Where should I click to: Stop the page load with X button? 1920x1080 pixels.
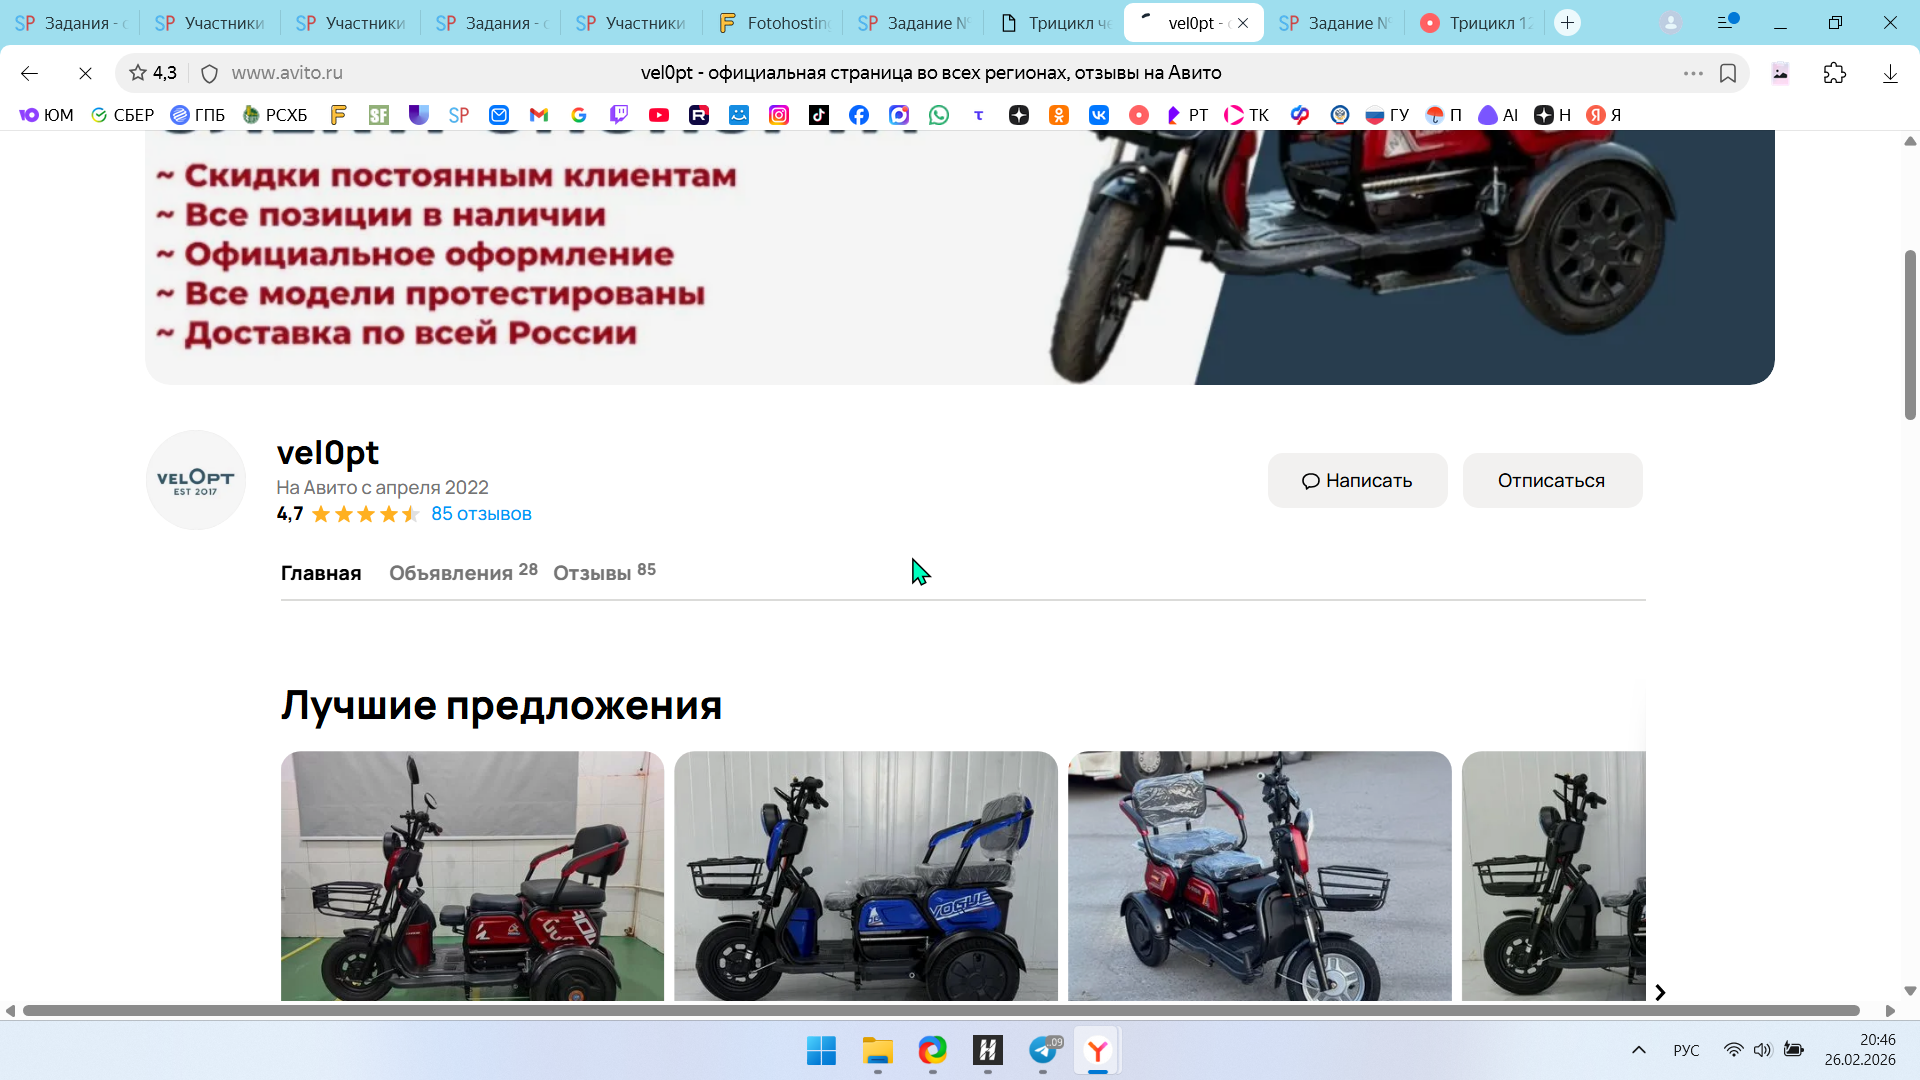point(85,73)
